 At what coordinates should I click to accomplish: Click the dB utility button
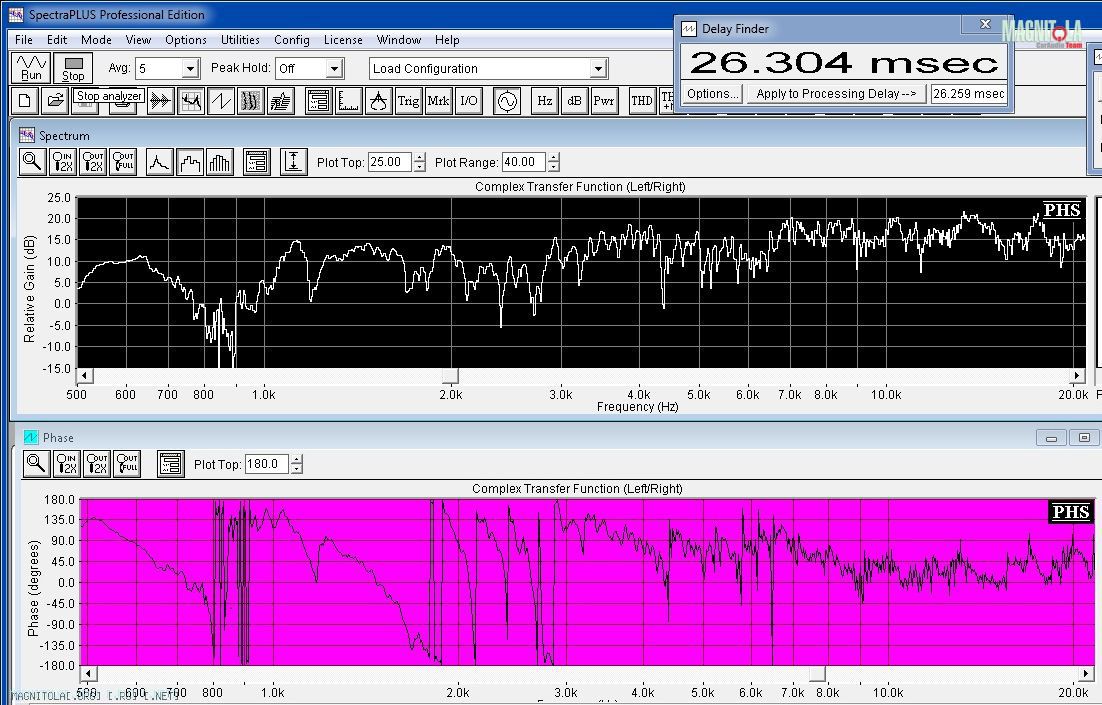(574, 101)
